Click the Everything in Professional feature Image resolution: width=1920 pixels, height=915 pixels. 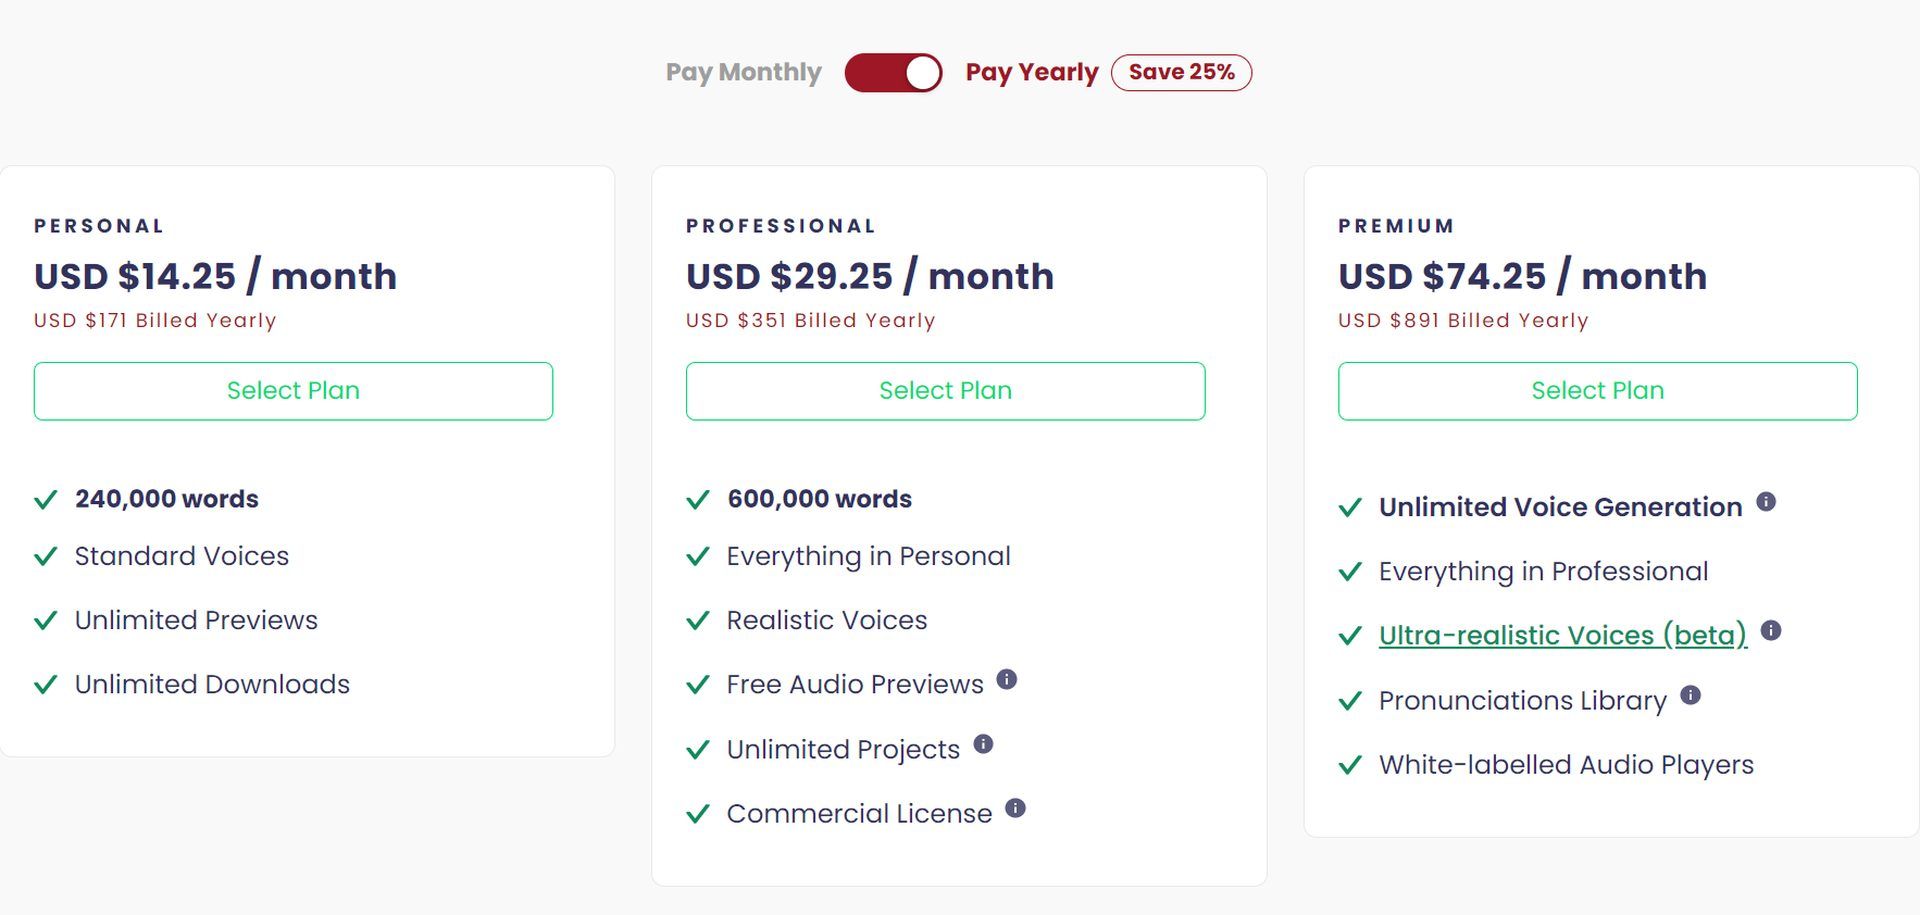coord(1543,571)
